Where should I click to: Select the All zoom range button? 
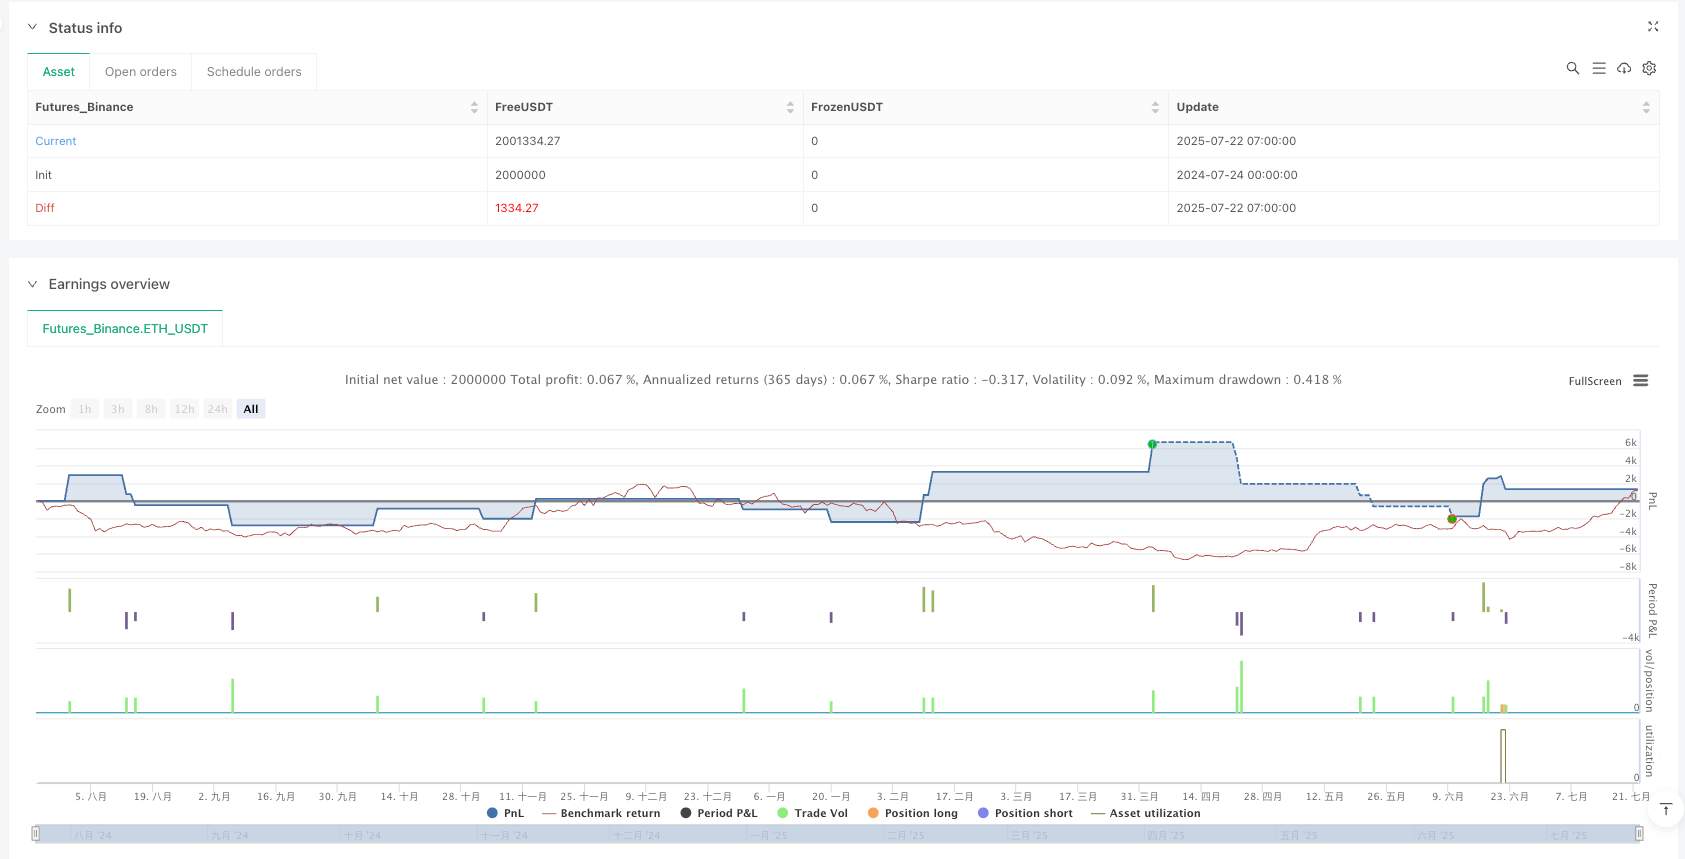(251, 409)
